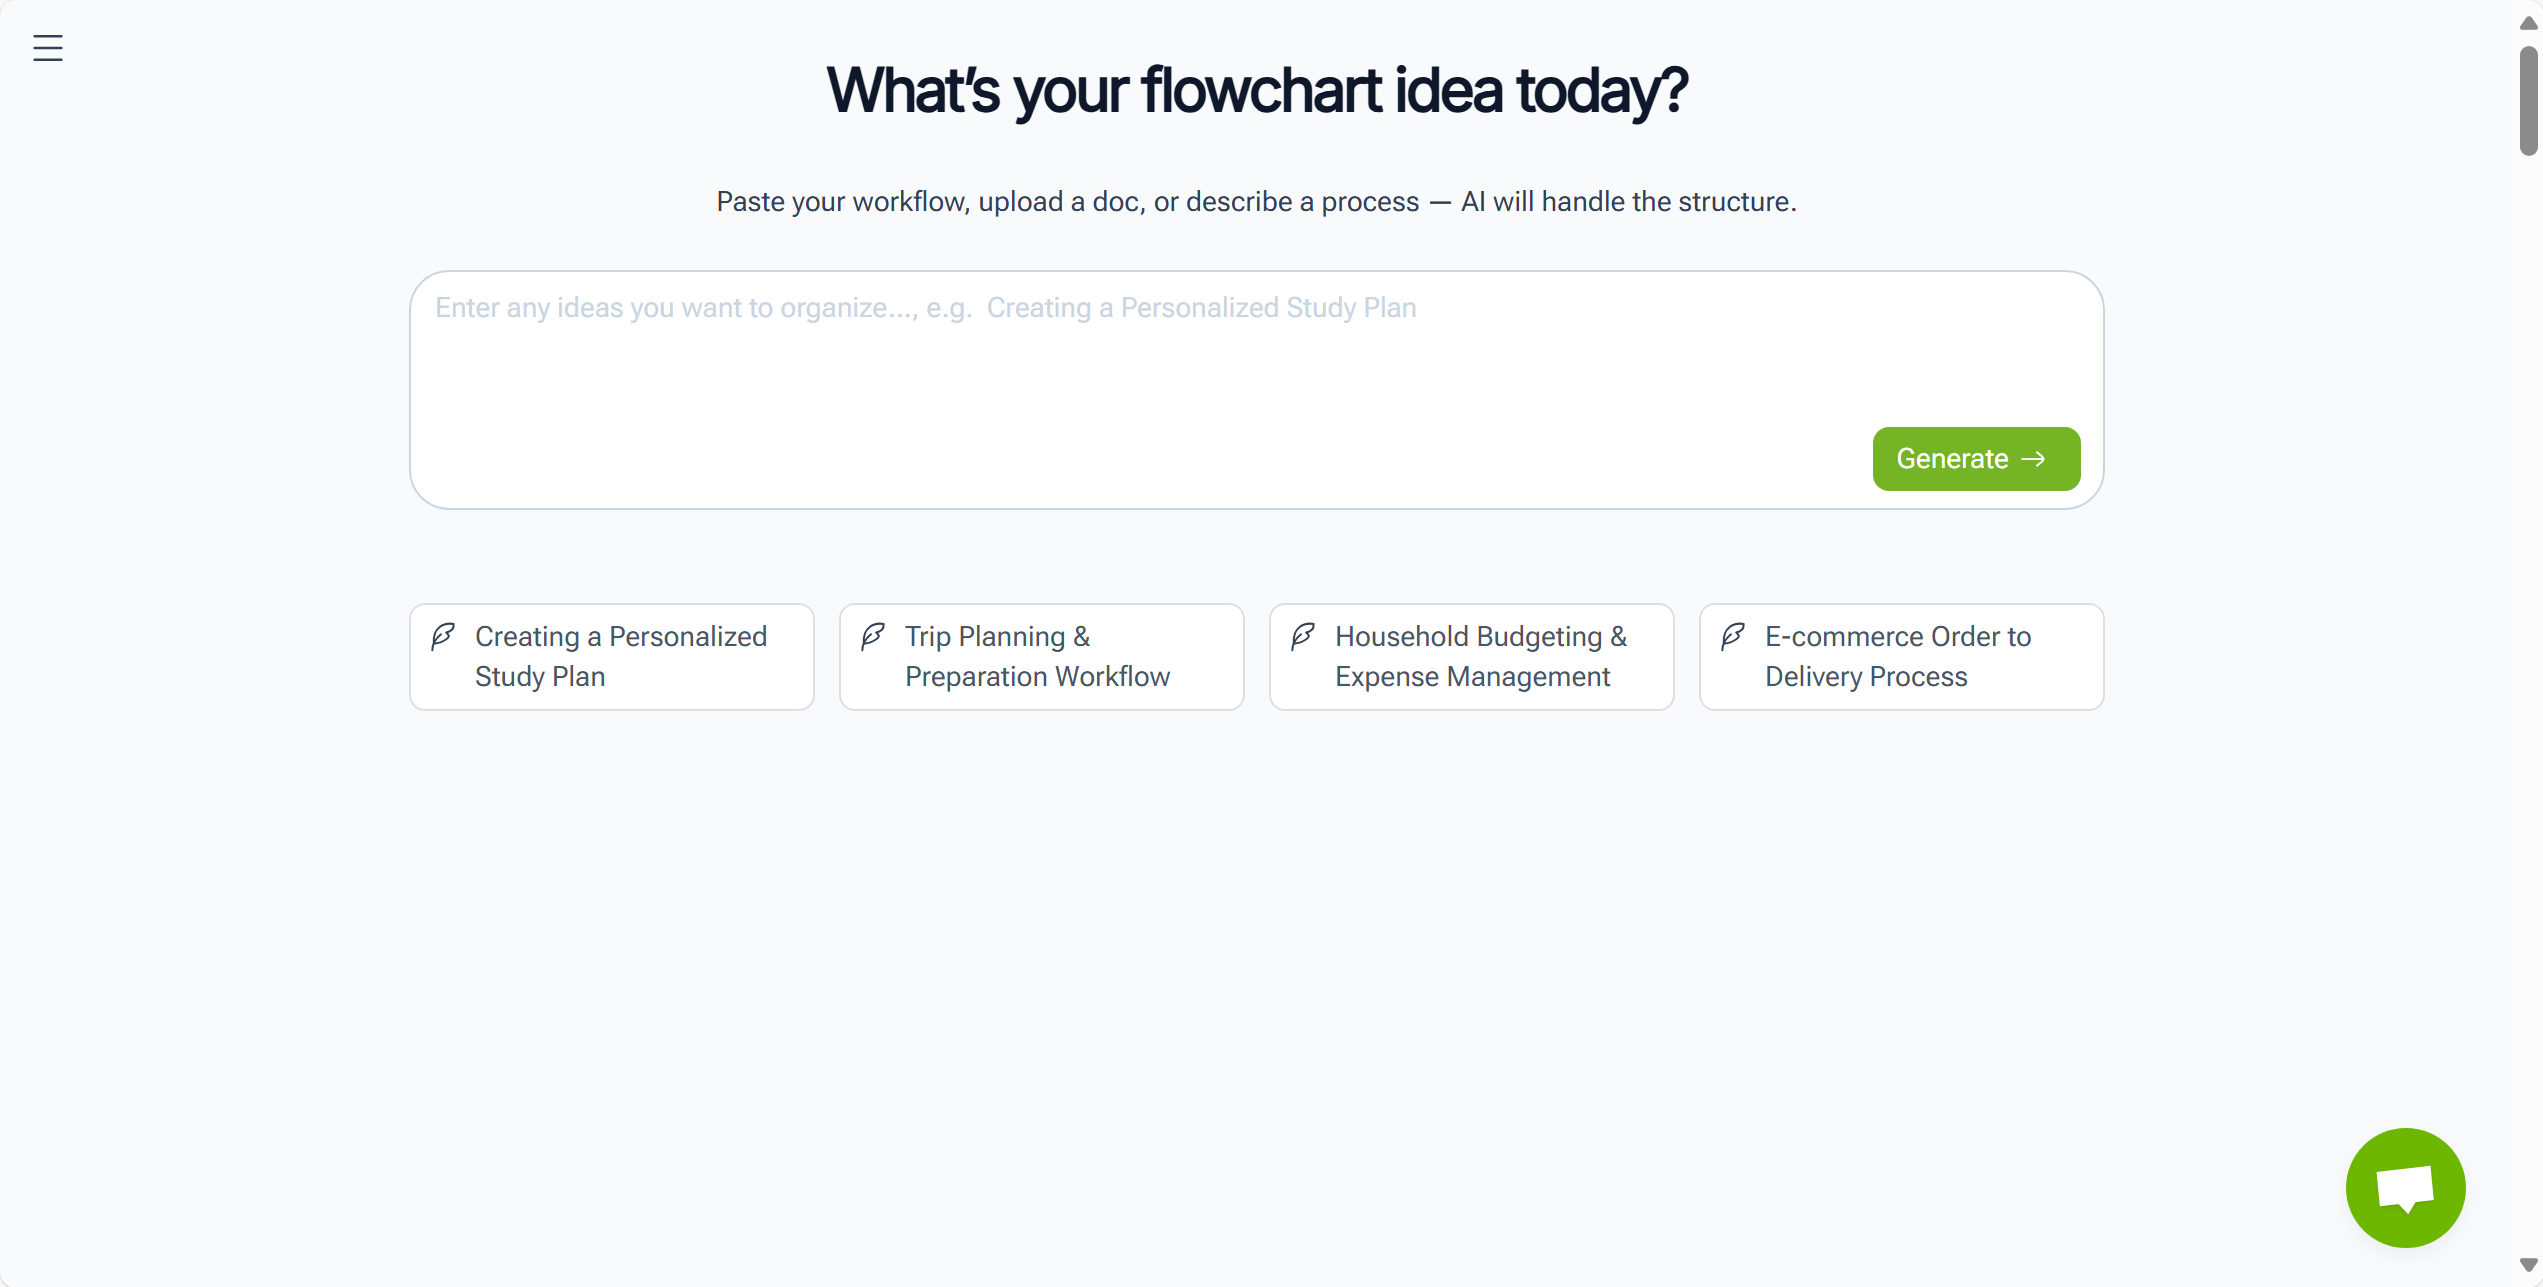Viewport: 2543px width, 1287px height.
Task: Click the feather icon on Household Budgeting card
Action: click(1303, 636)
